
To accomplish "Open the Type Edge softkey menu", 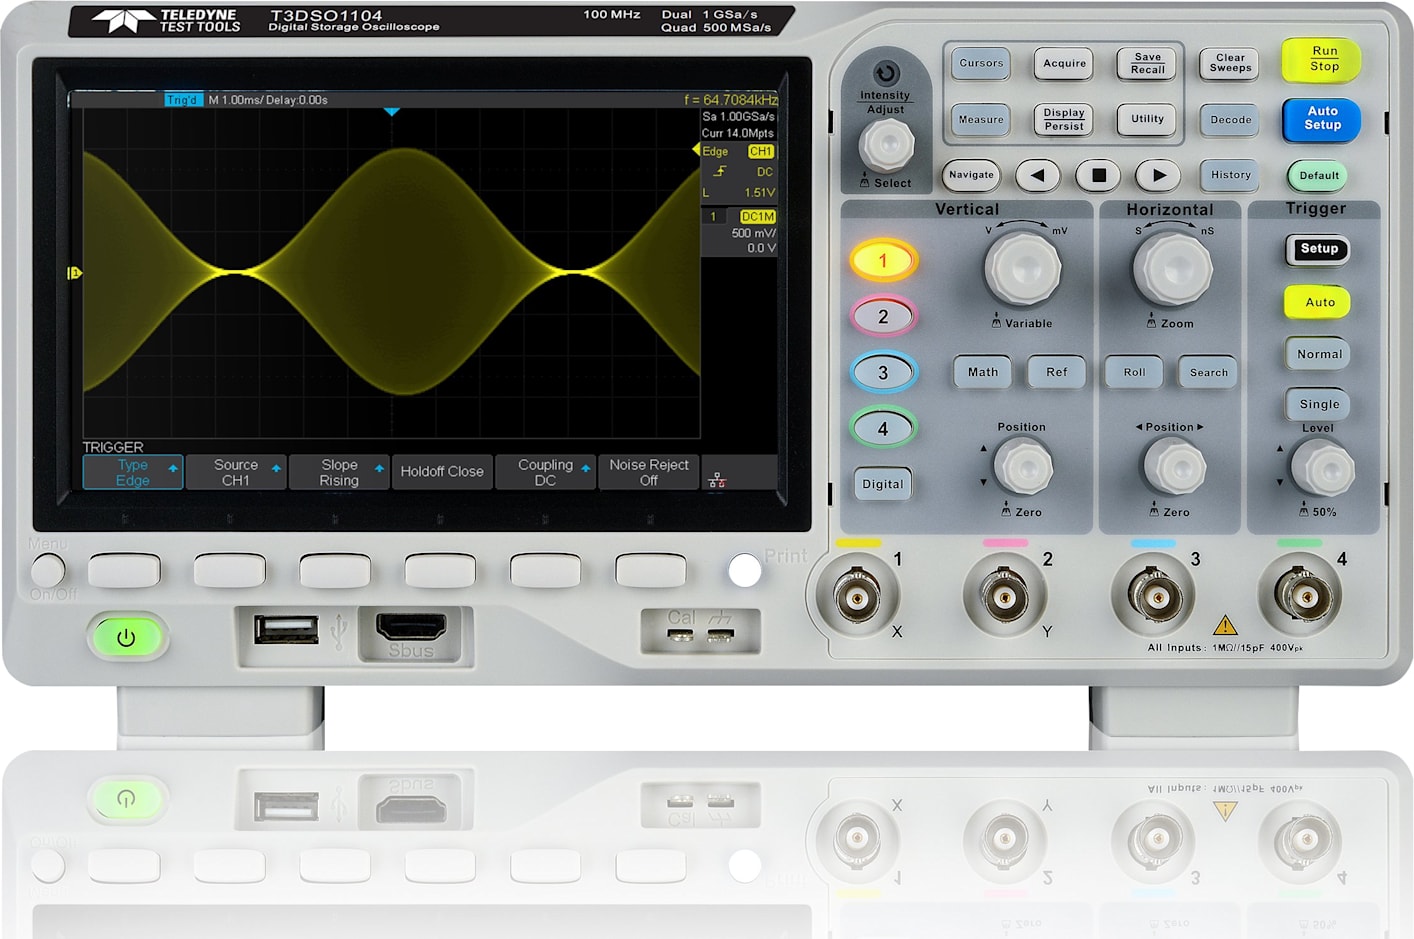I will click(133, 472).
